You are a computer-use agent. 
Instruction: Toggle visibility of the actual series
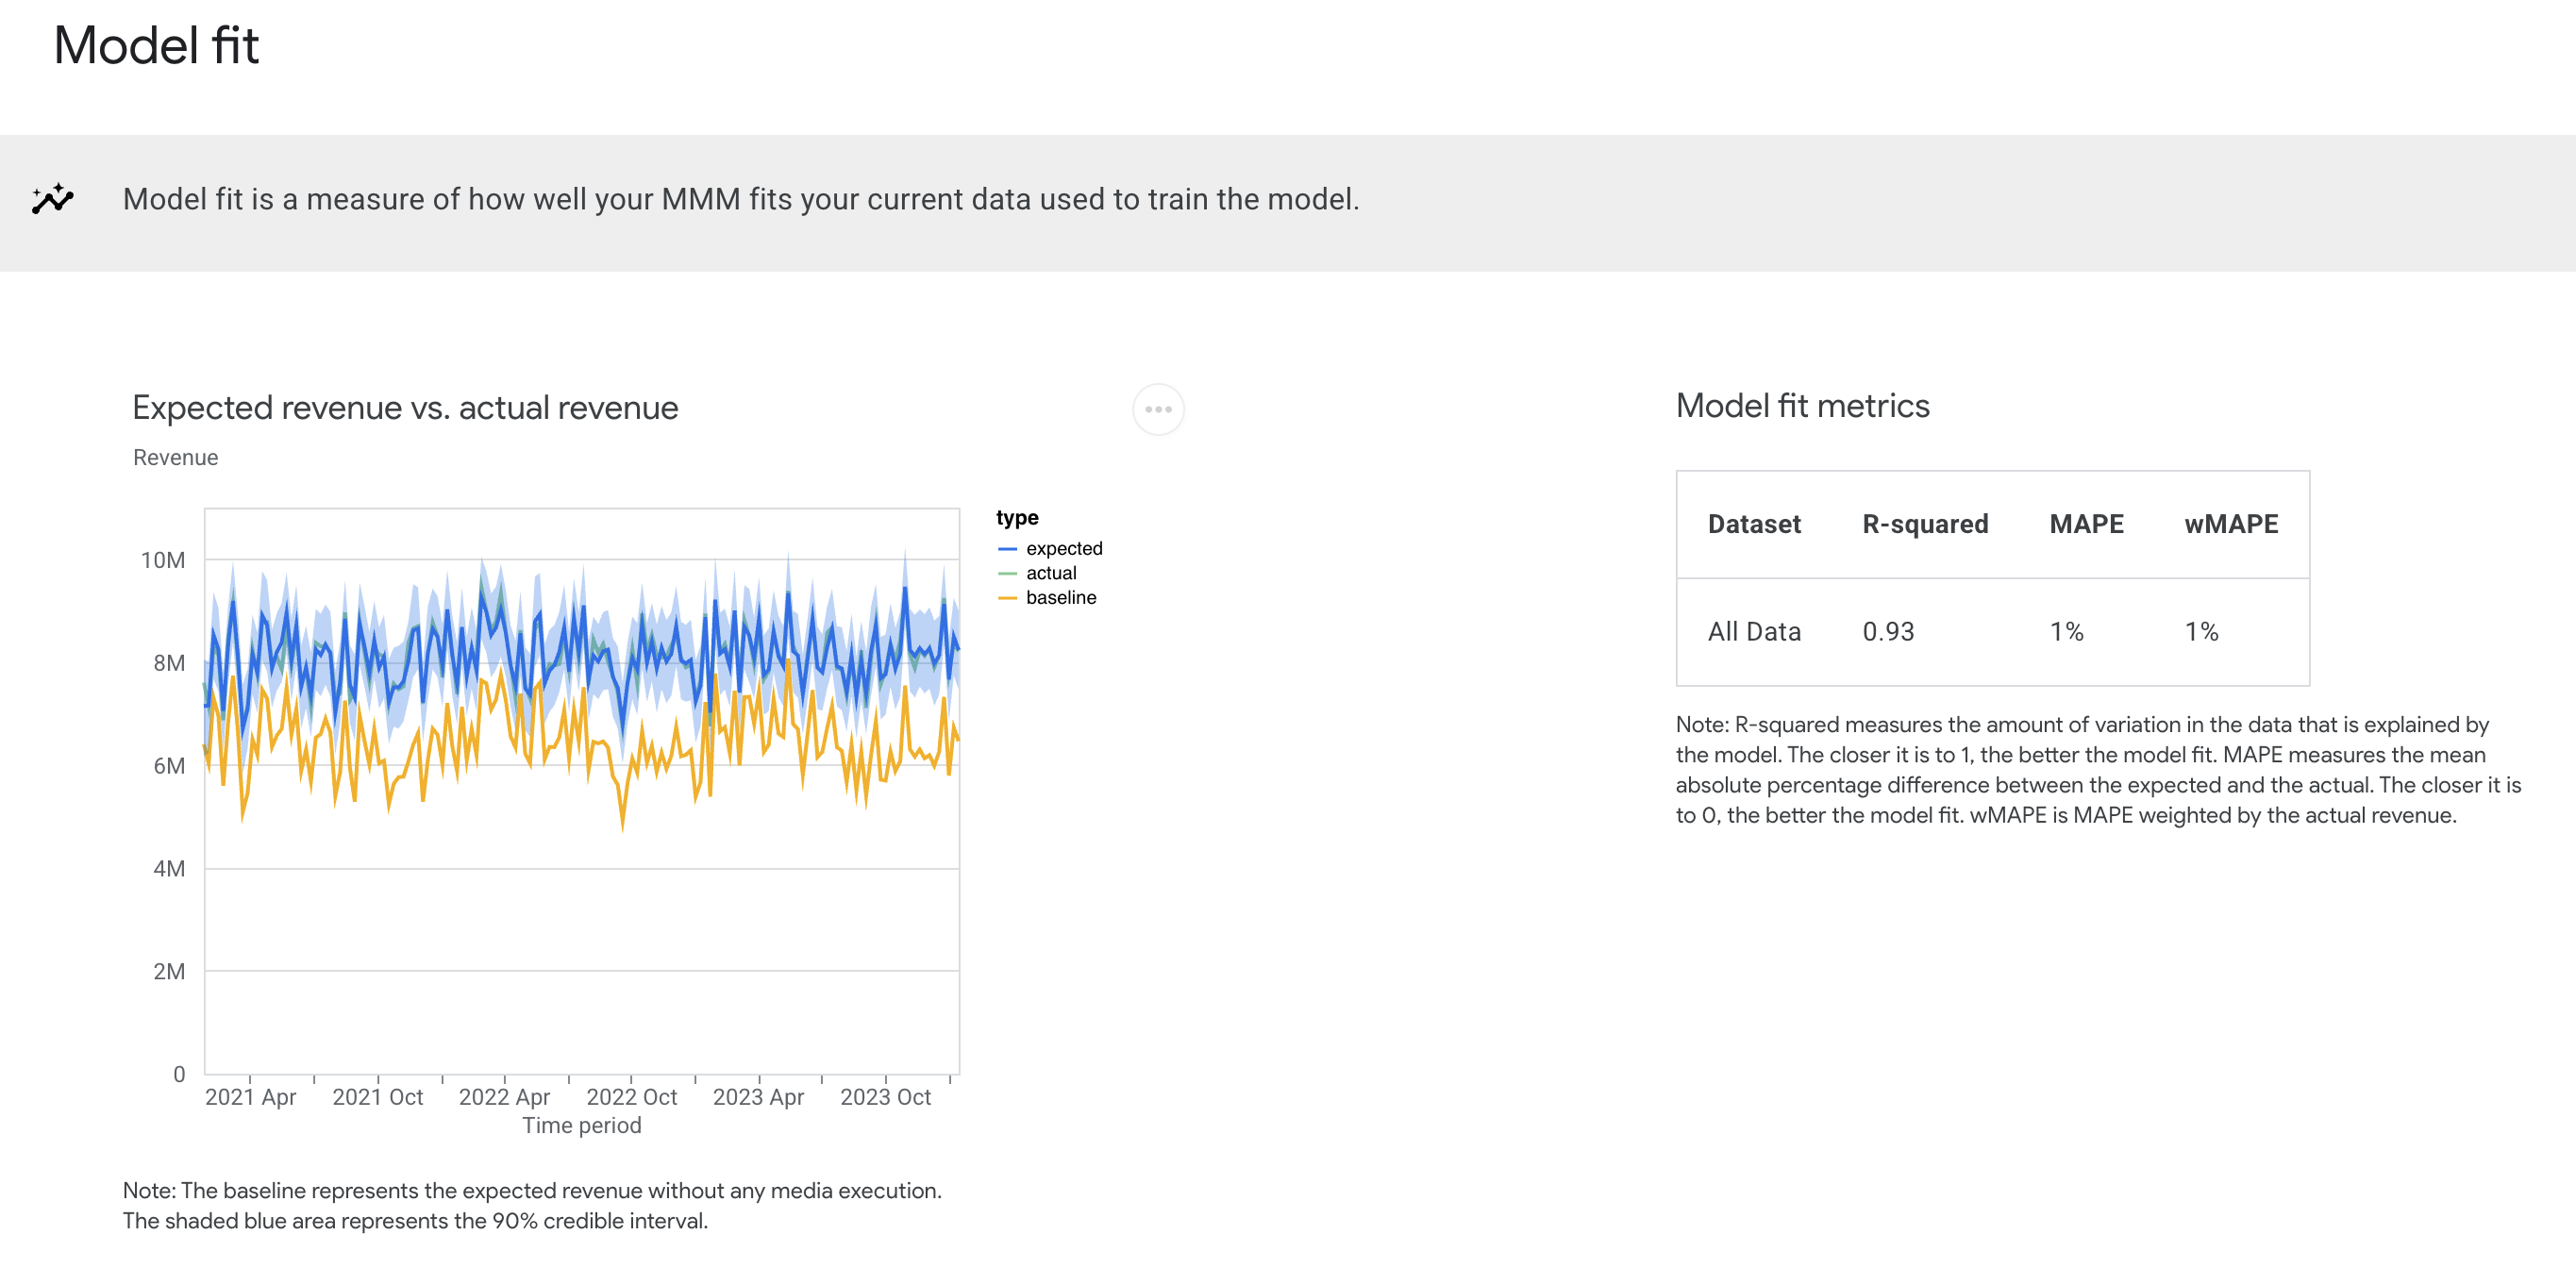1051,572
